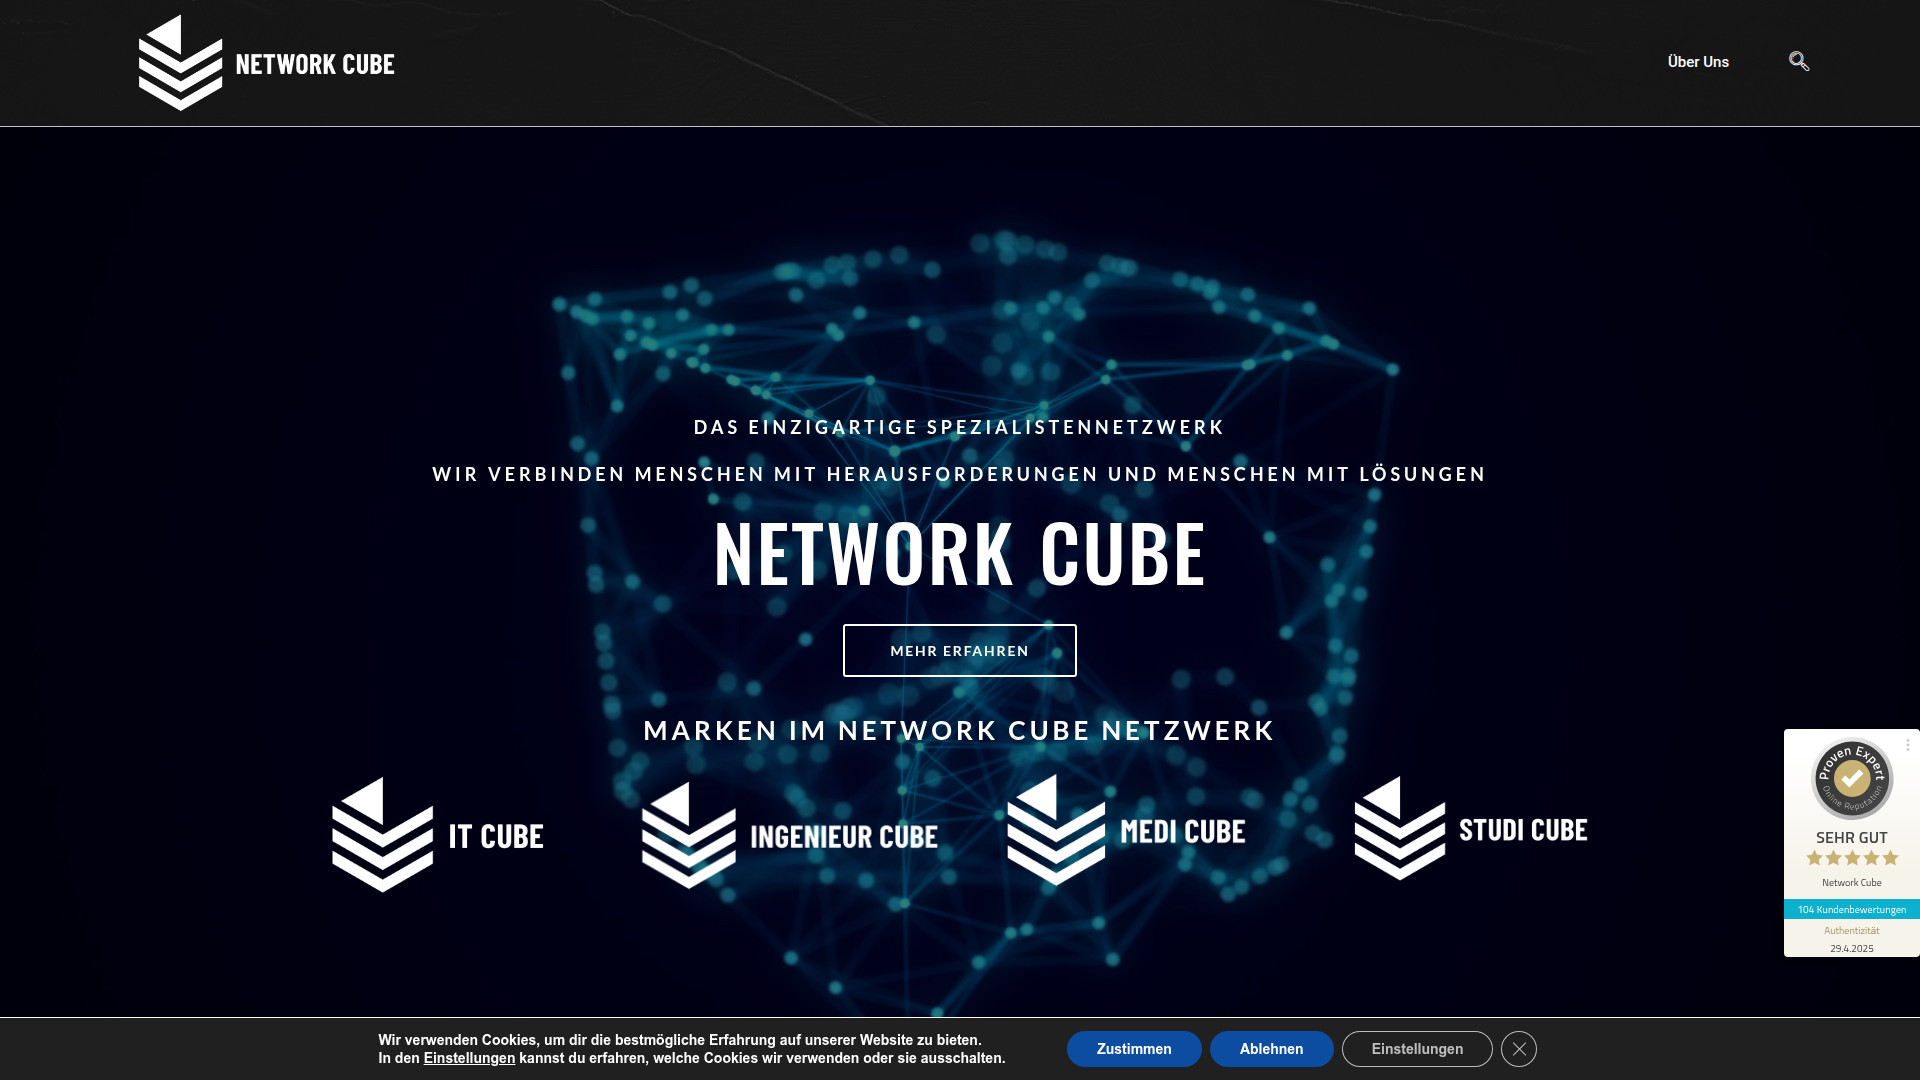Click the DAS EINZIGARTIGE SPEZIALISTENNETZWERK tagline

(x=959, y=427)
